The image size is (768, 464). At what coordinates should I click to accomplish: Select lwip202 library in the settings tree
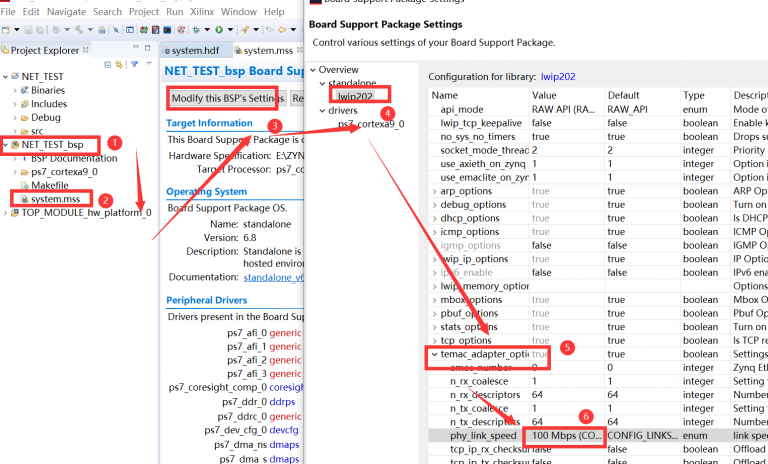(356, 96)
